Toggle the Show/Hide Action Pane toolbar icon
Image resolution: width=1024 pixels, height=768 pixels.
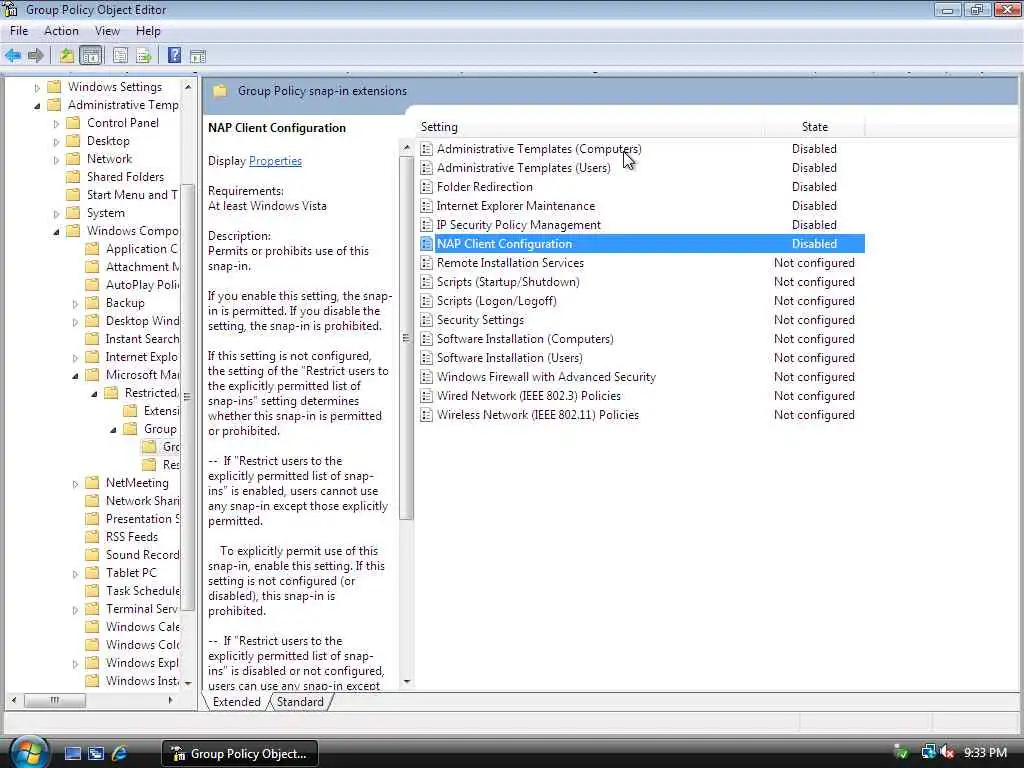click(x=198, y=56)
